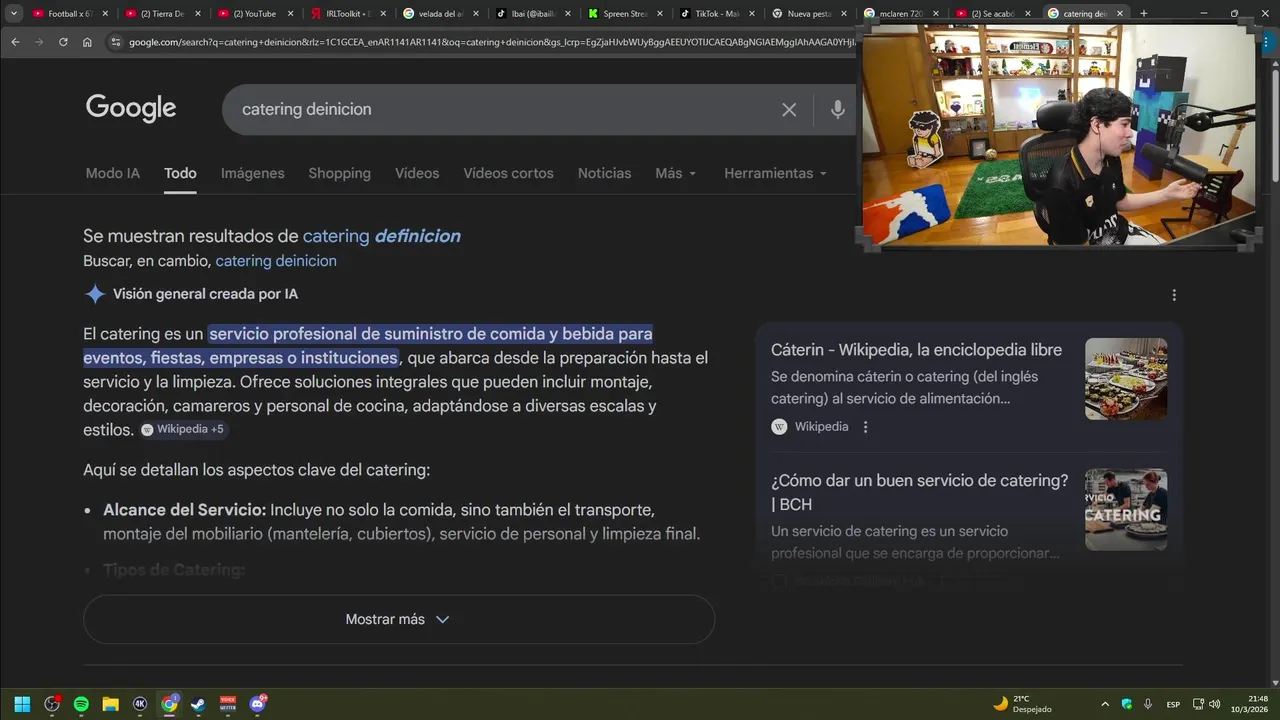Open Wikipedia result three-dot menu

[866, 427]
